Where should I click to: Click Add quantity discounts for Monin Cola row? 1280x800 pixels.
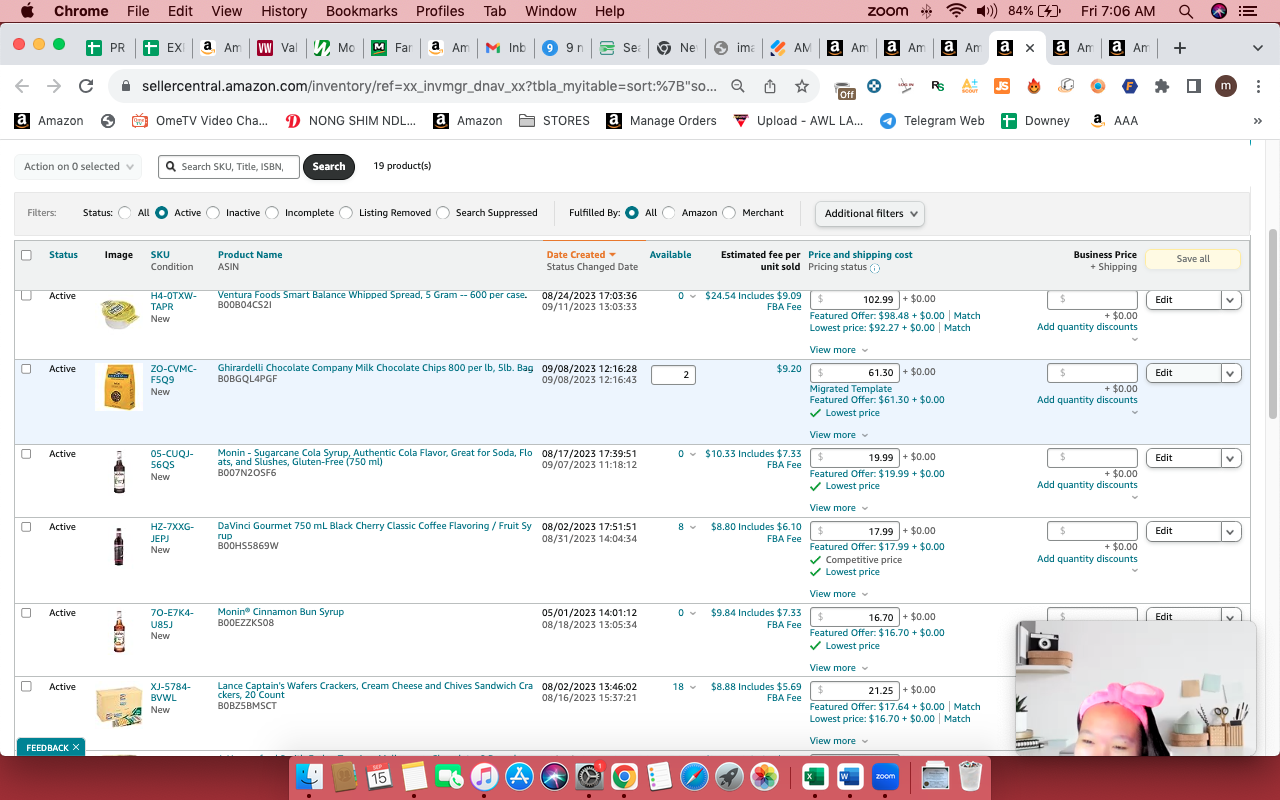[1087, 485]
